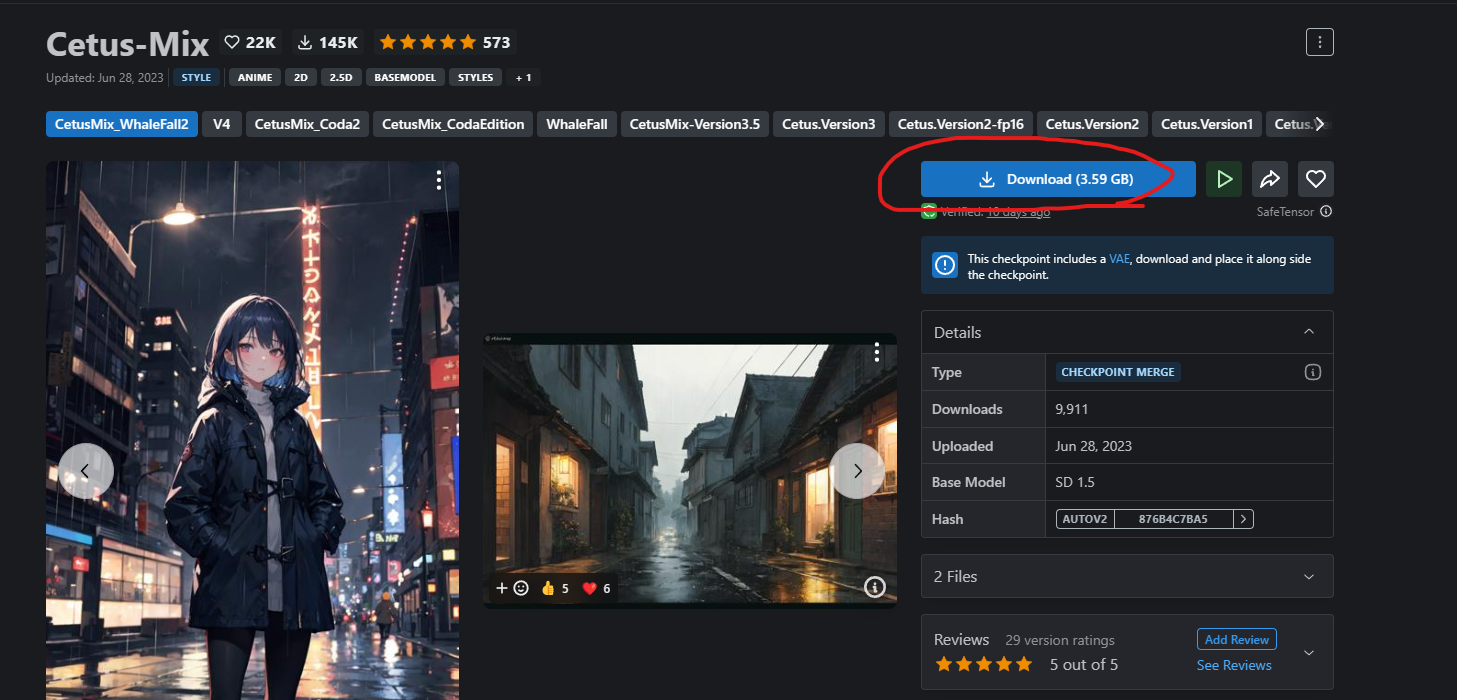
Task: Add reaction on street image
Action: pos(512,588)
